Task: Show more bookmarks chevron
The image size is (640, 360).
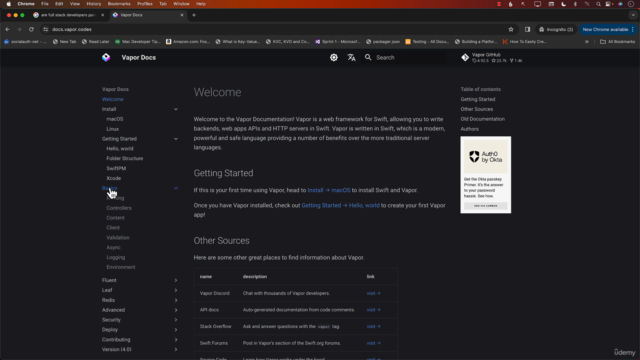Action: point(587,42)
